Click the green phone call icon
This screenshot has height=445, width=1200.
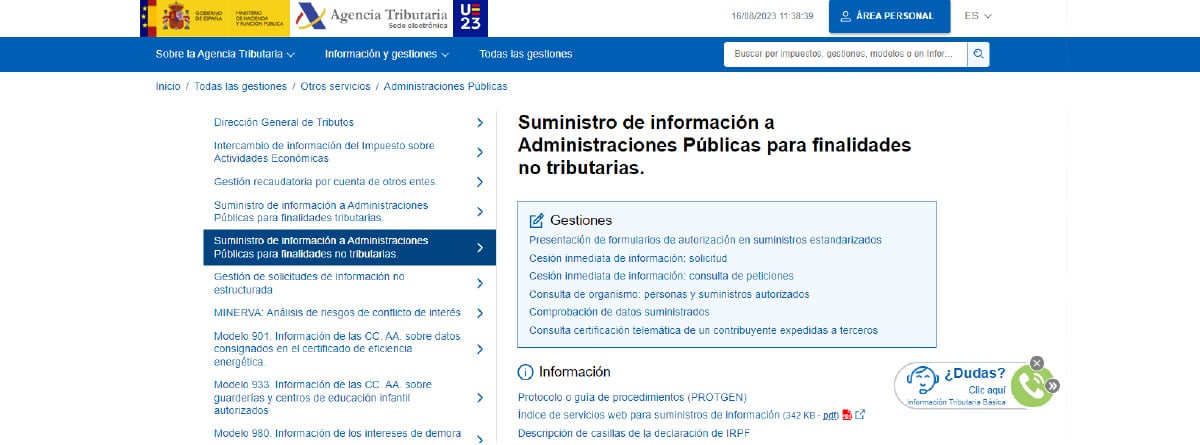(1031, 387)
